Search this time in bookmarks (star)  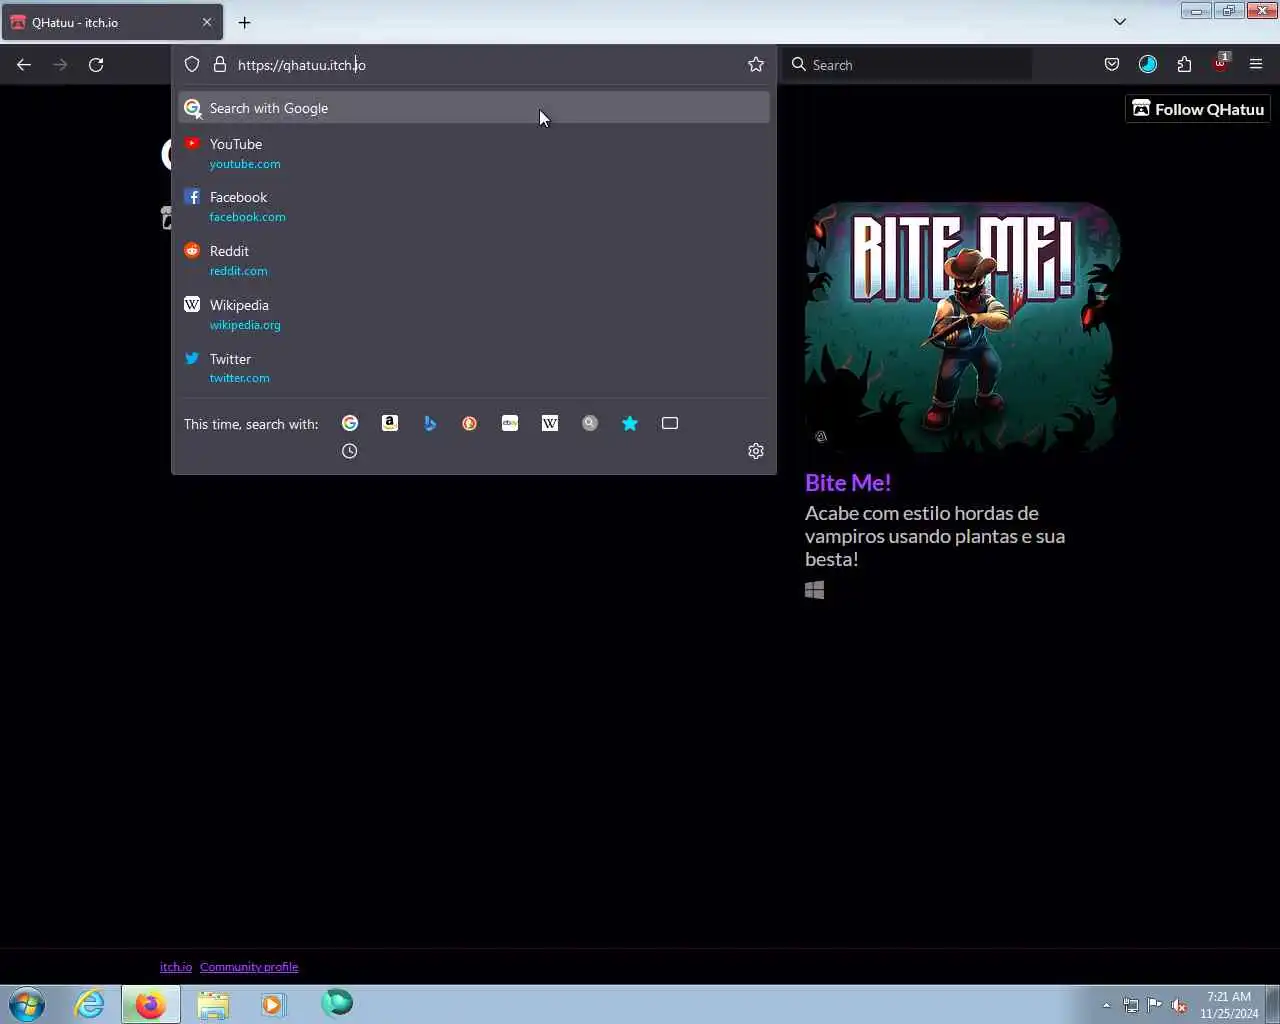tap(630, 423)
